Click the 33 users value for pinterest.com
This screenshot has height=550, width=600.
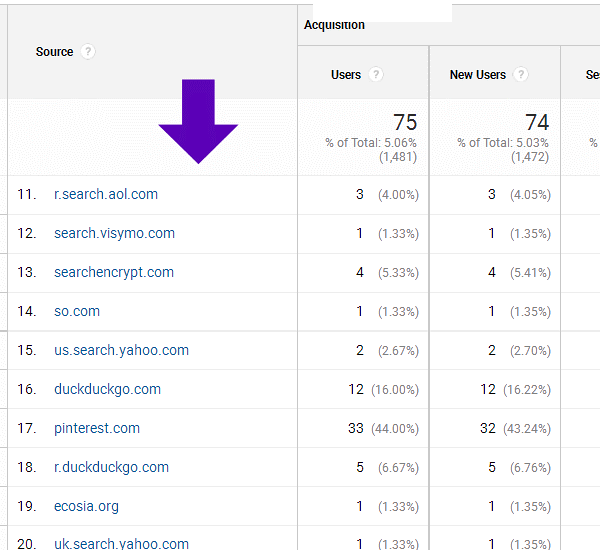(x=354, y=428)
